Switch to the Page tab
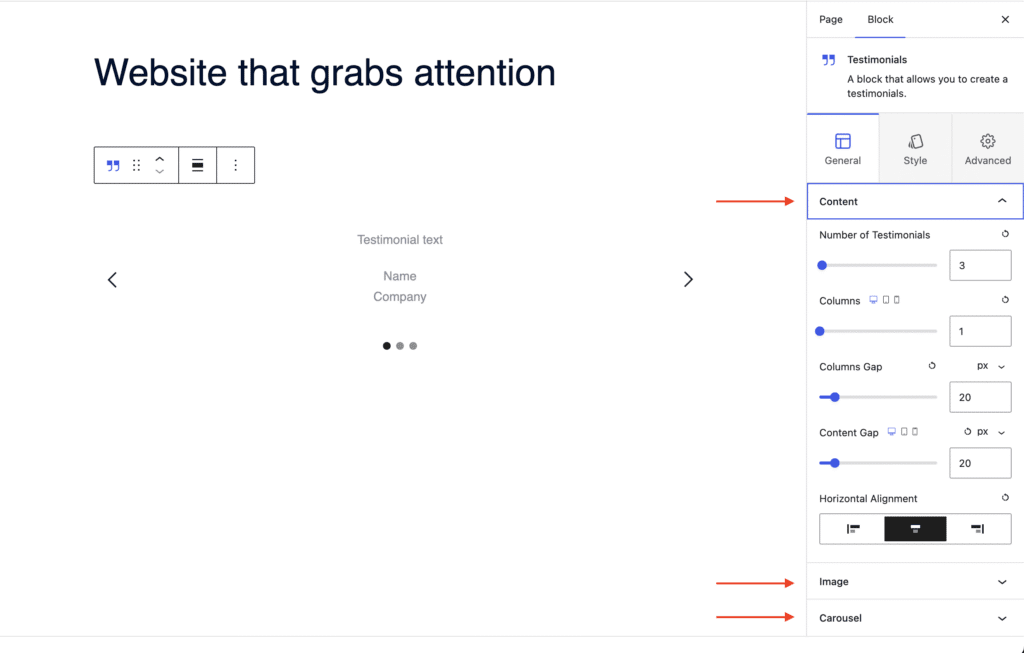 [x=831, y=20]
